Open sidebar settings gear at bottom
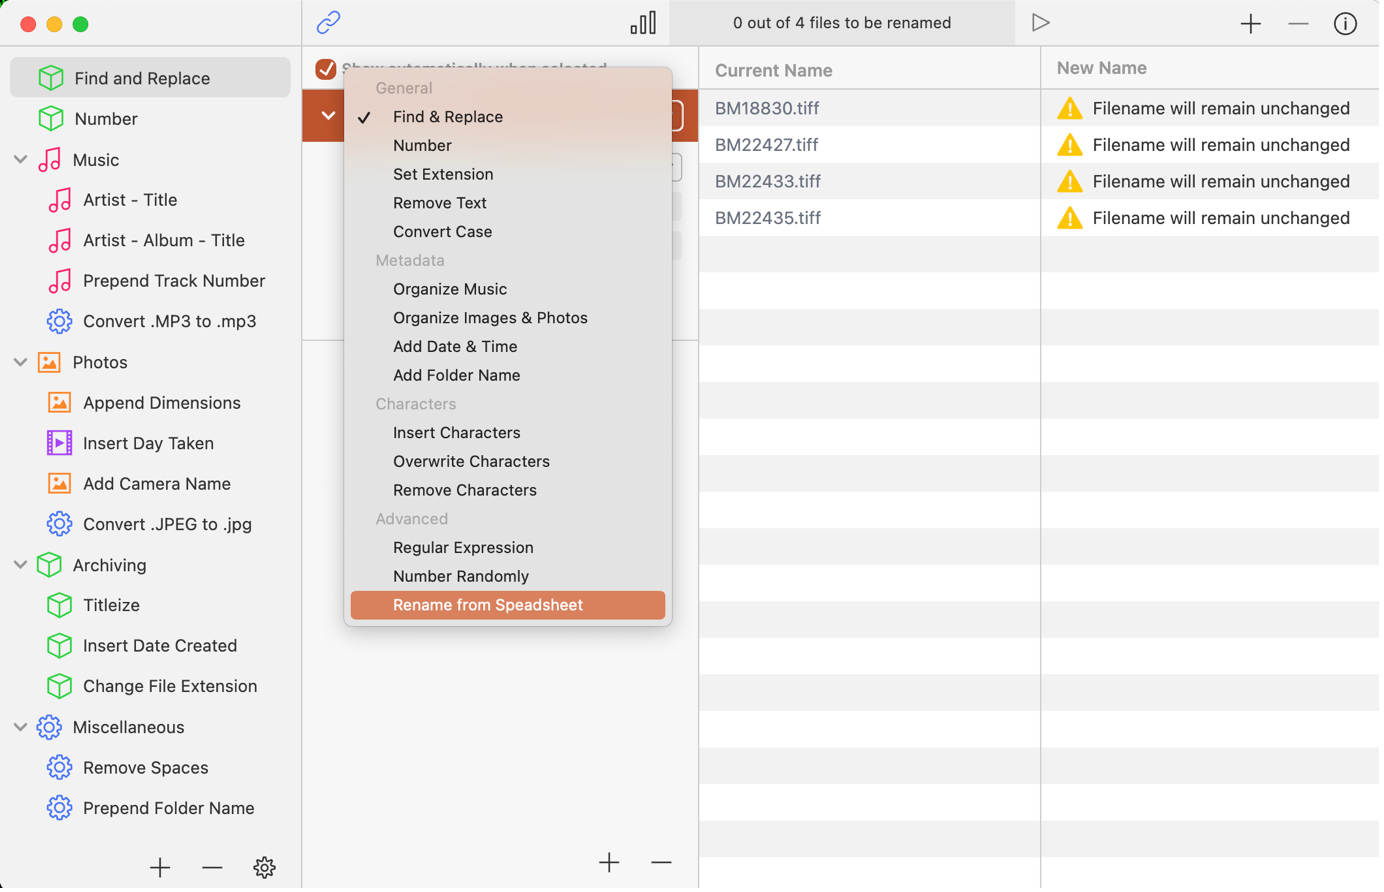This screenshot has width=1384, height=892. coord(265,870)
